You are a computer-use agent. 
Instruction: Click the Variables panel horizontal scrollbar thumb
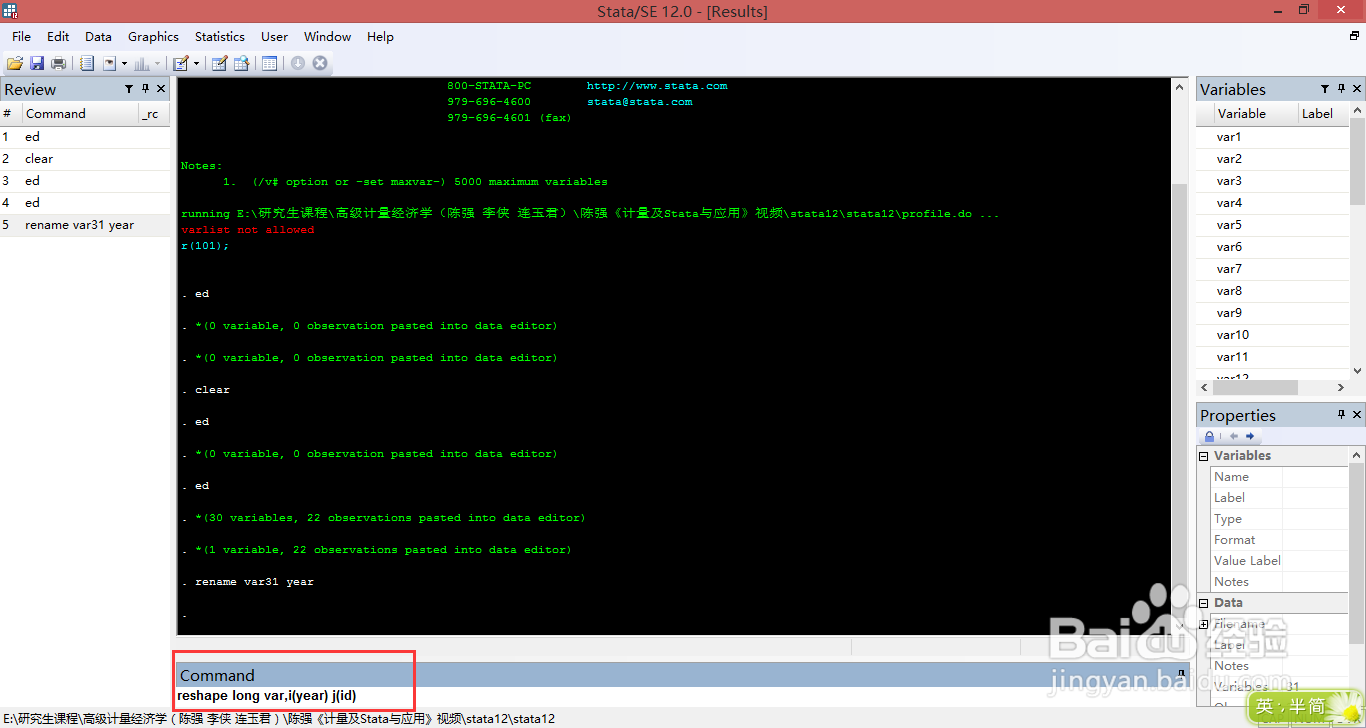click(x=1254, y=387)
